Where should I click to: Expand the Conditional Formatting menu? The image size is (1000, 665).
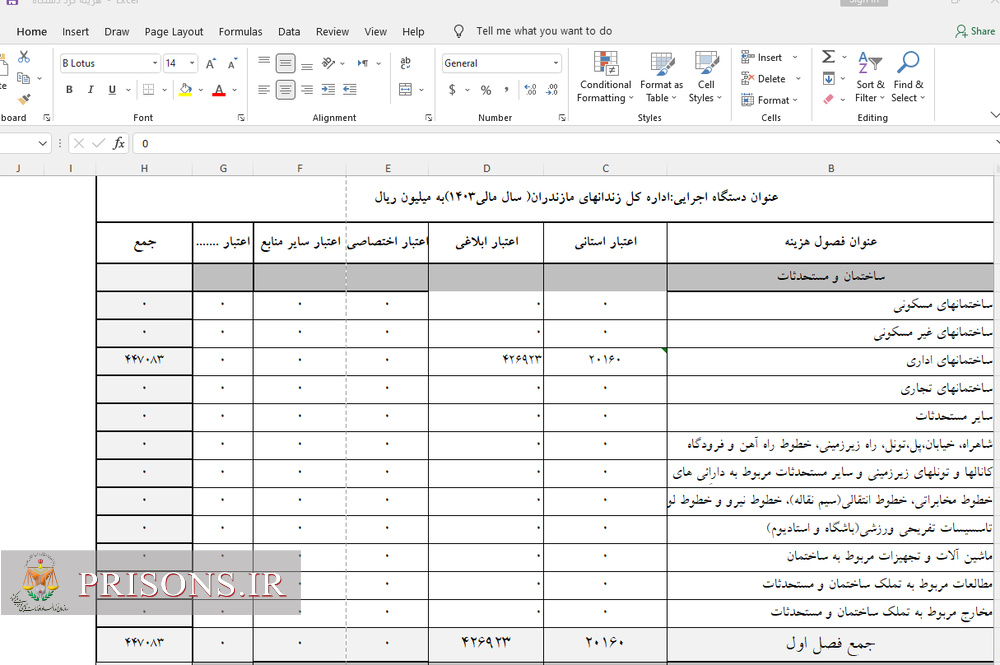605,77
